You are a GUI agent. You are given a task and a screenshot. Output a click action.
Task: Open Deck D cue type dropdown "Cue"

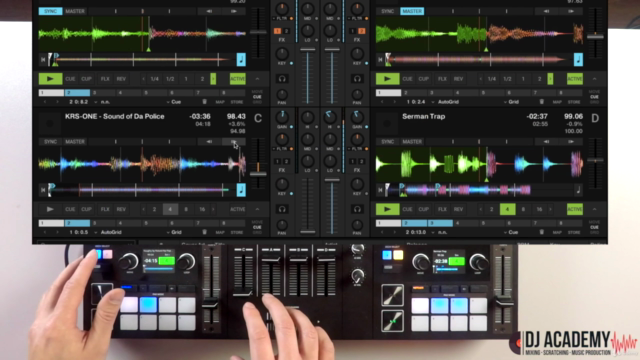coord(511,232)
